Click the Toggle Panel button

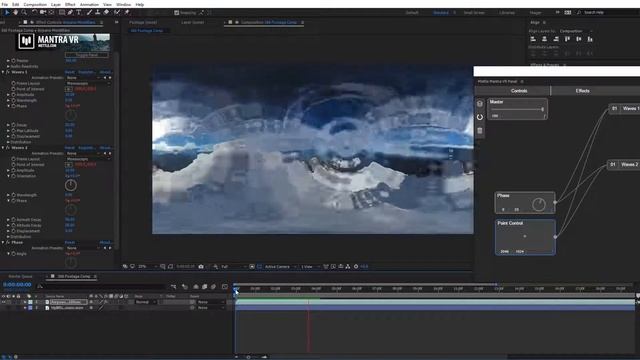87,55
